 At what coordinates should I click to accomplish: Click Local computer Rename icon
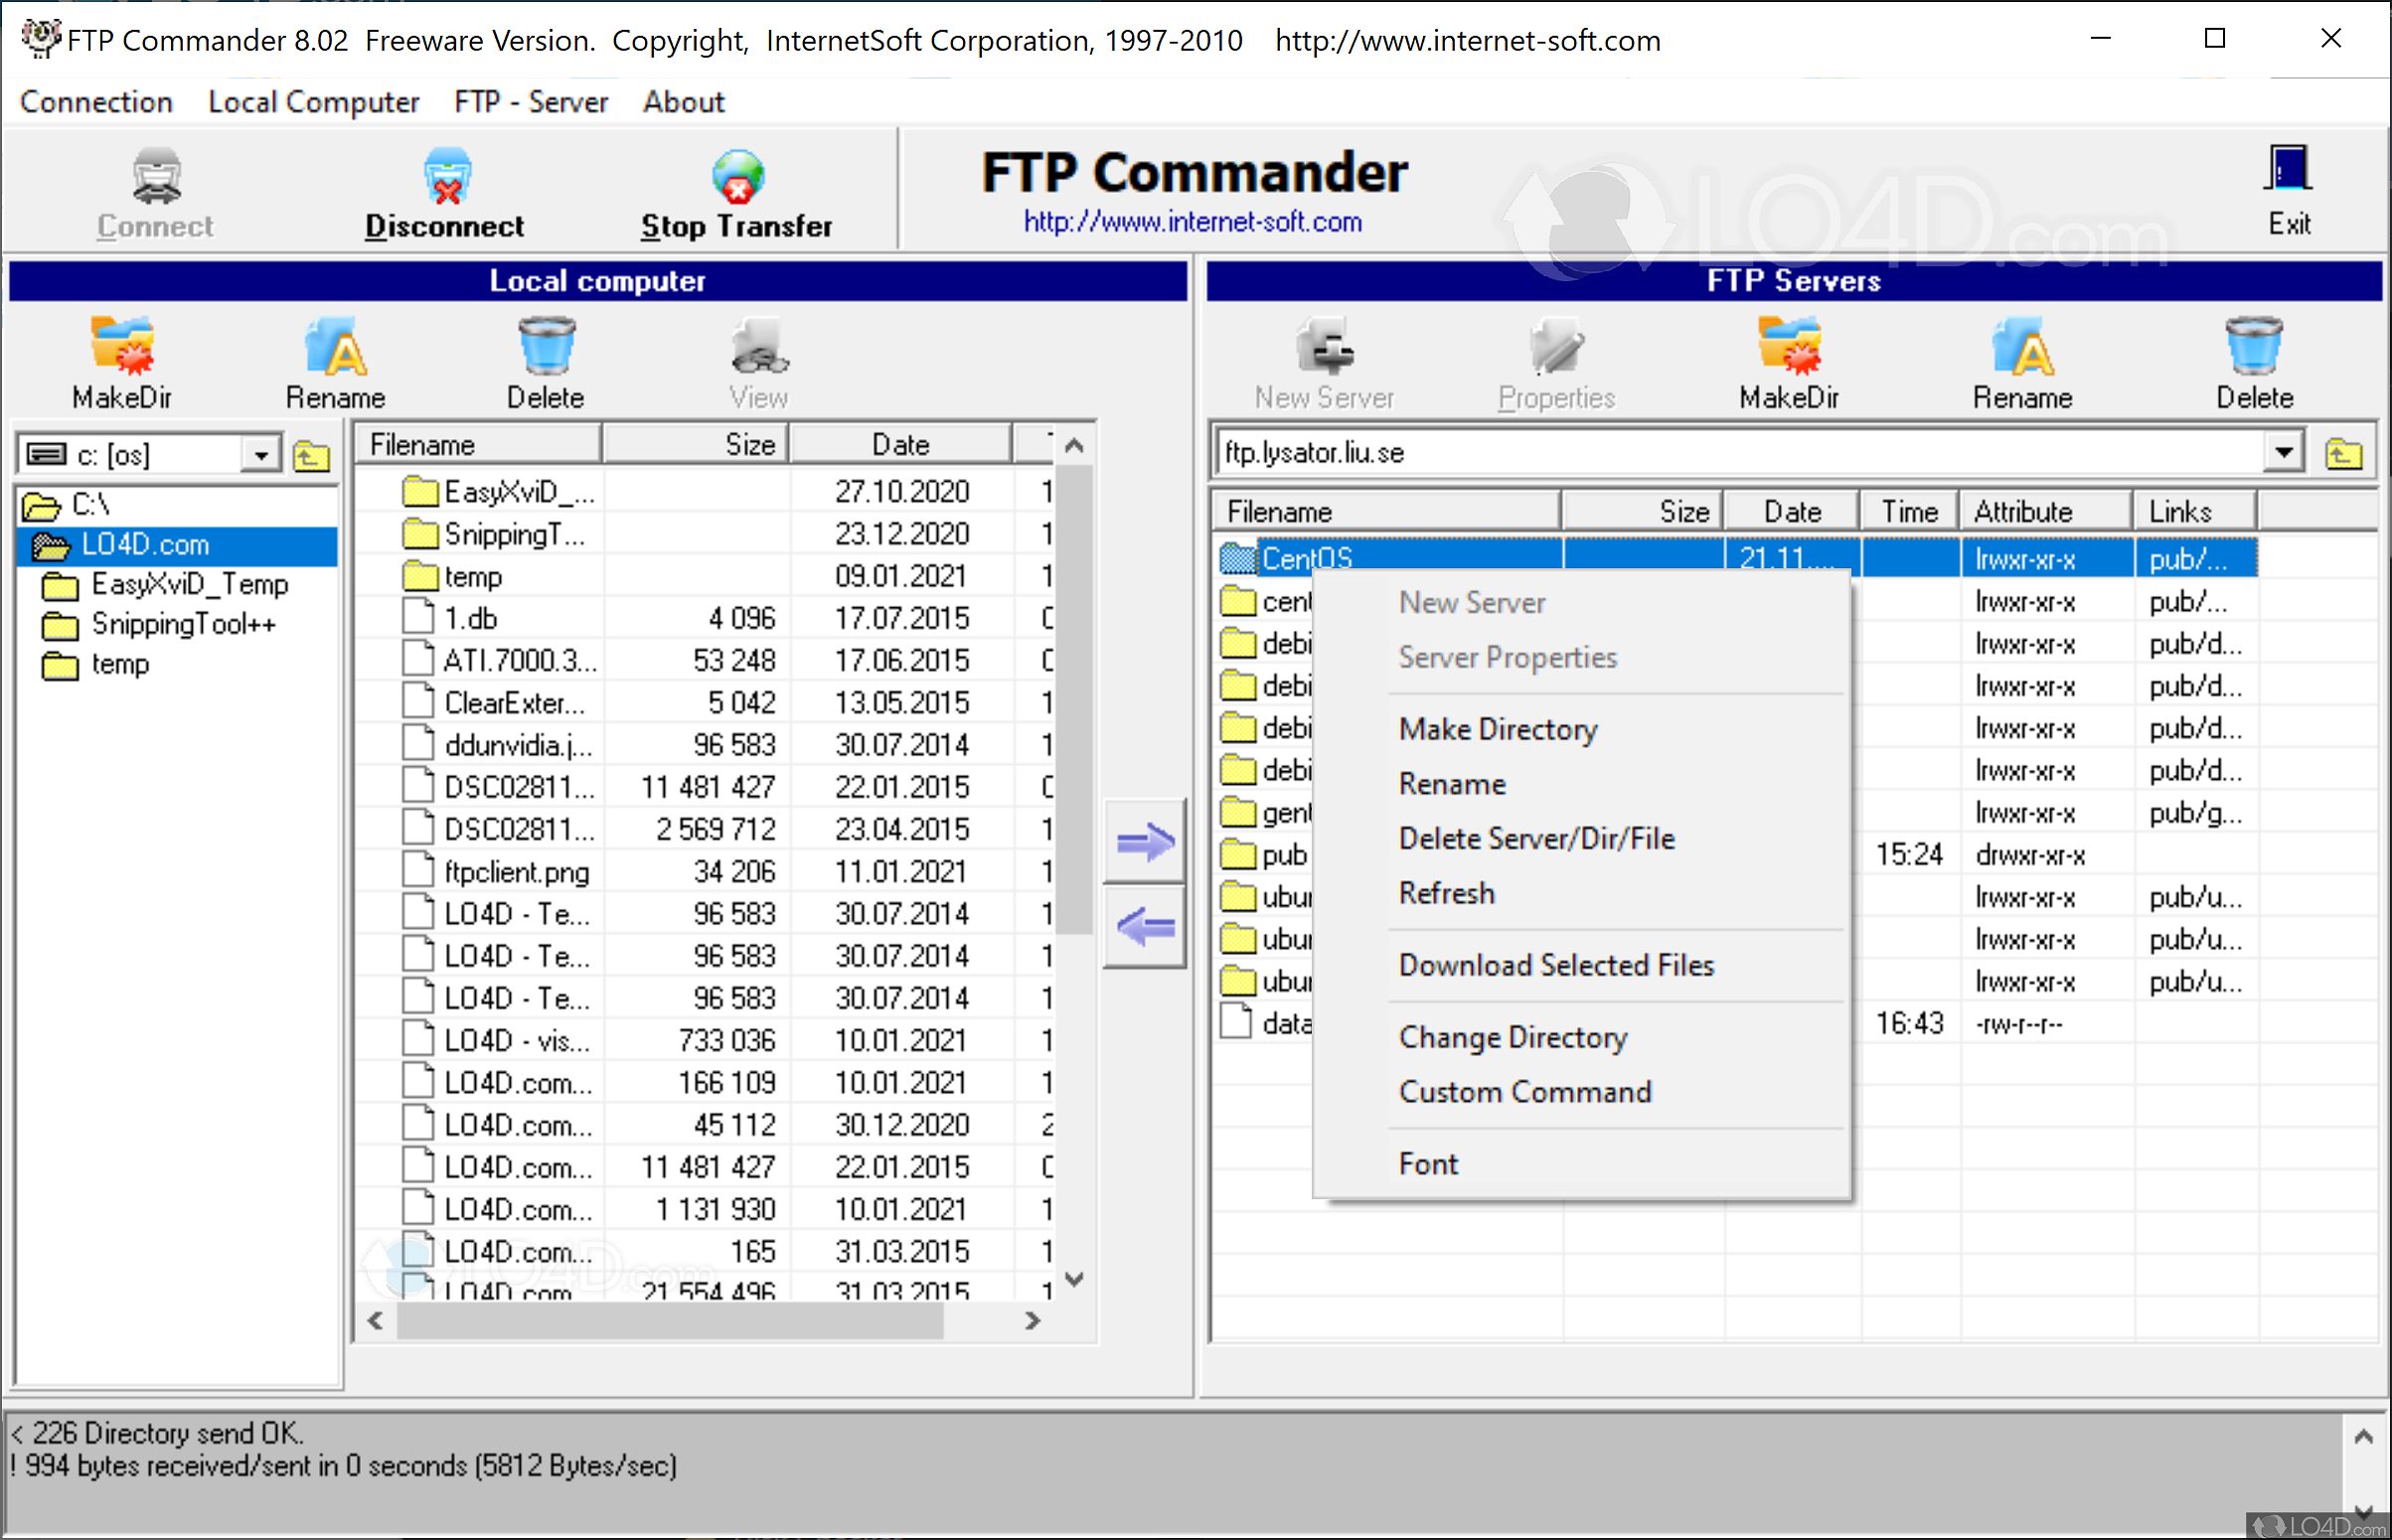335,346
